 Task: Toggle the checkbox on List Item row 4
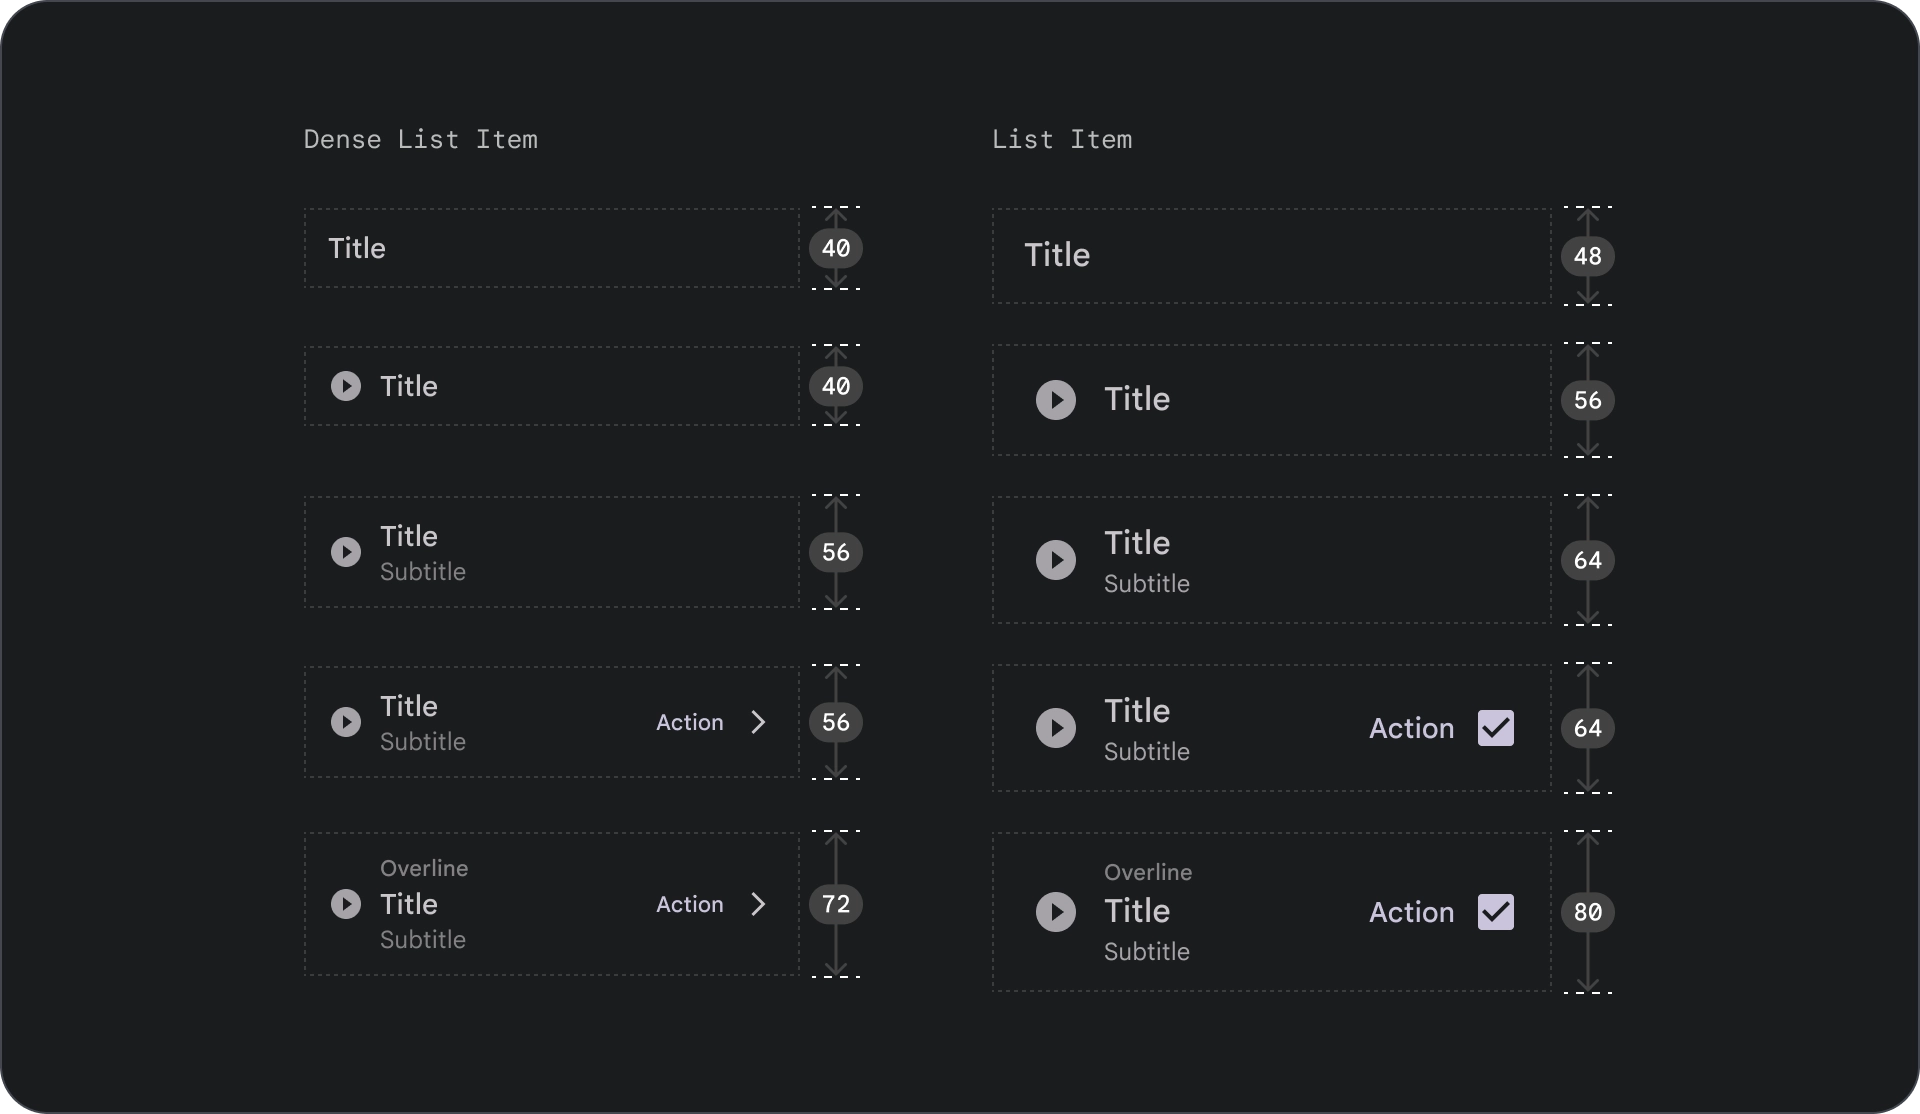(x=1494, y=727)
